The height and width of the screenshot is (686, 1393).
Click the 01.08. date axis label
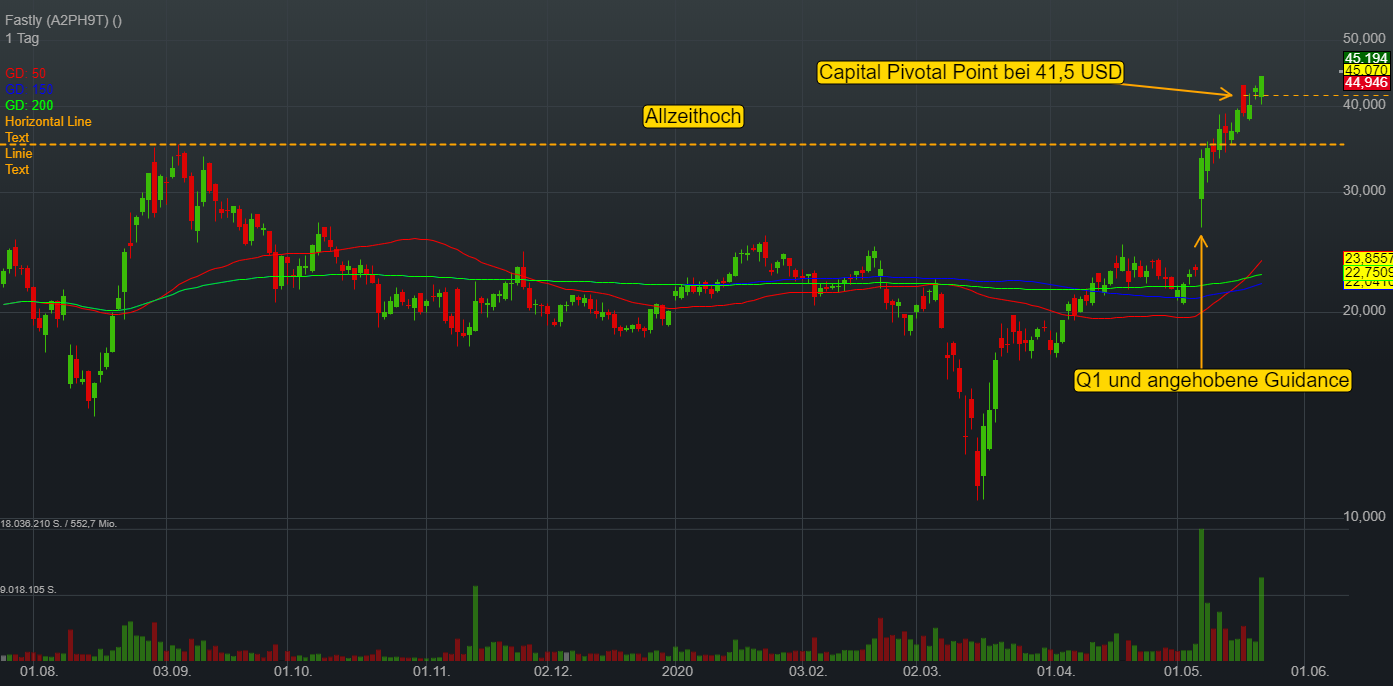tap(38, 671)
